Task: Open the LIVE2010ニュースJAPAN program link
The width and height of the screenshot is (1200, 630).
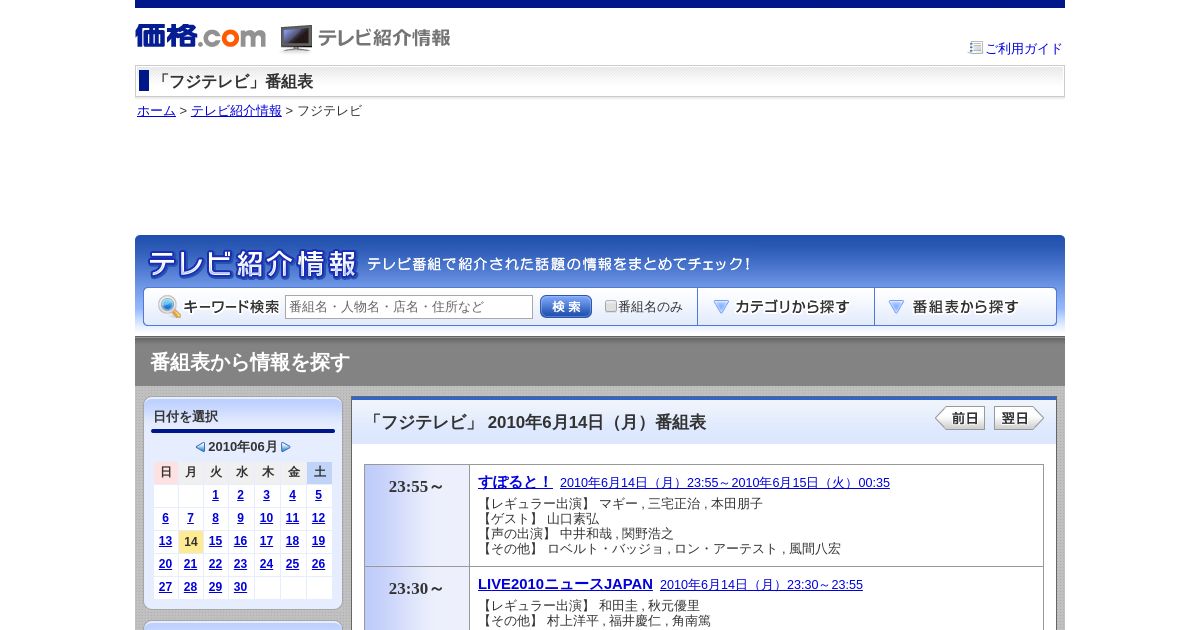Action: (x=565, y=584)
